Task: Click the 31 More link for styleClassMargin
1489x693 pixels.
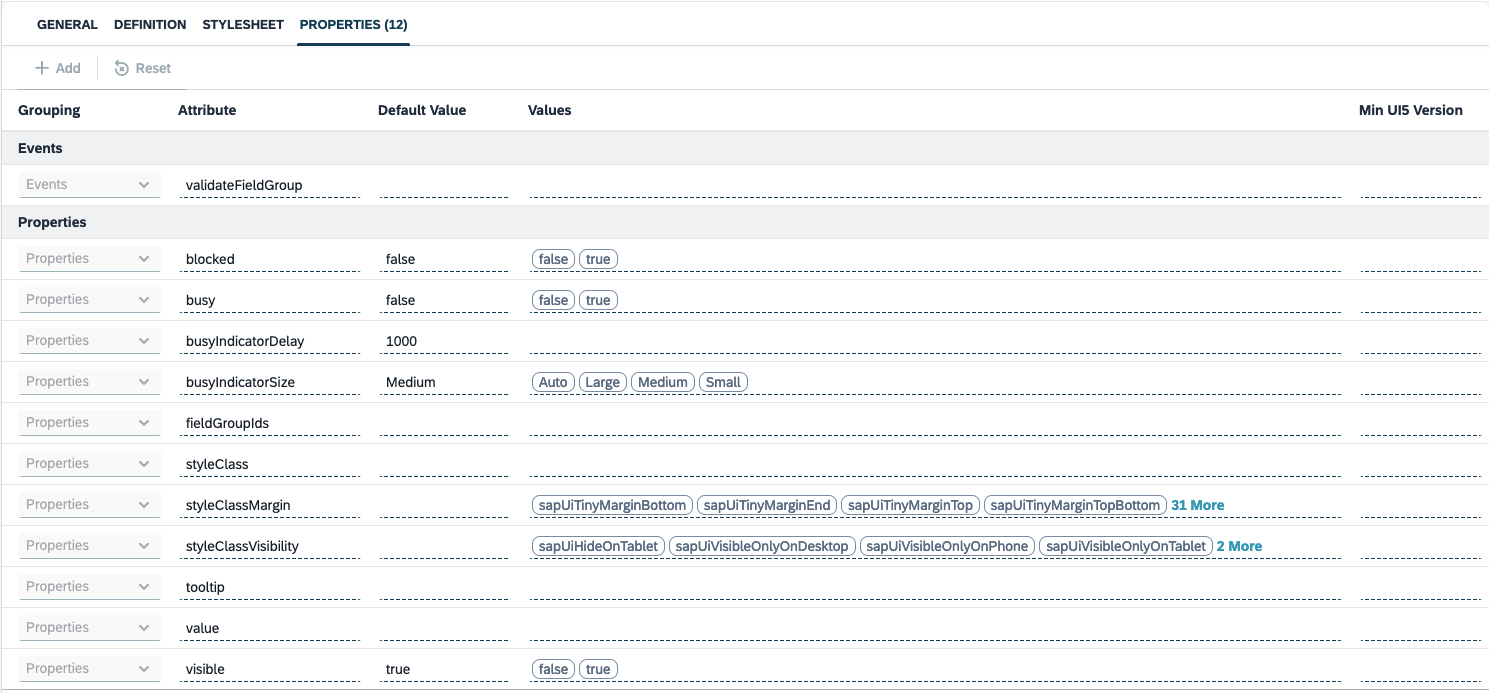Action: [x=1197, y=504]
